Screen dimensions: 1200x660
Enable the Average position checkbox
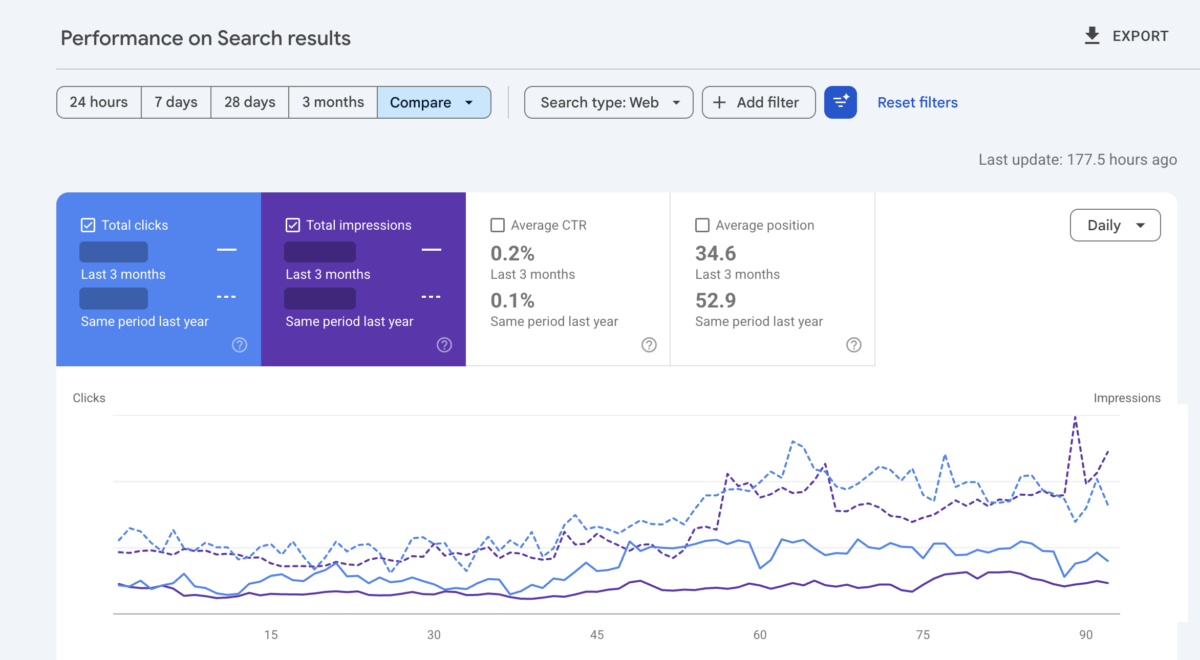pos(702,225)
